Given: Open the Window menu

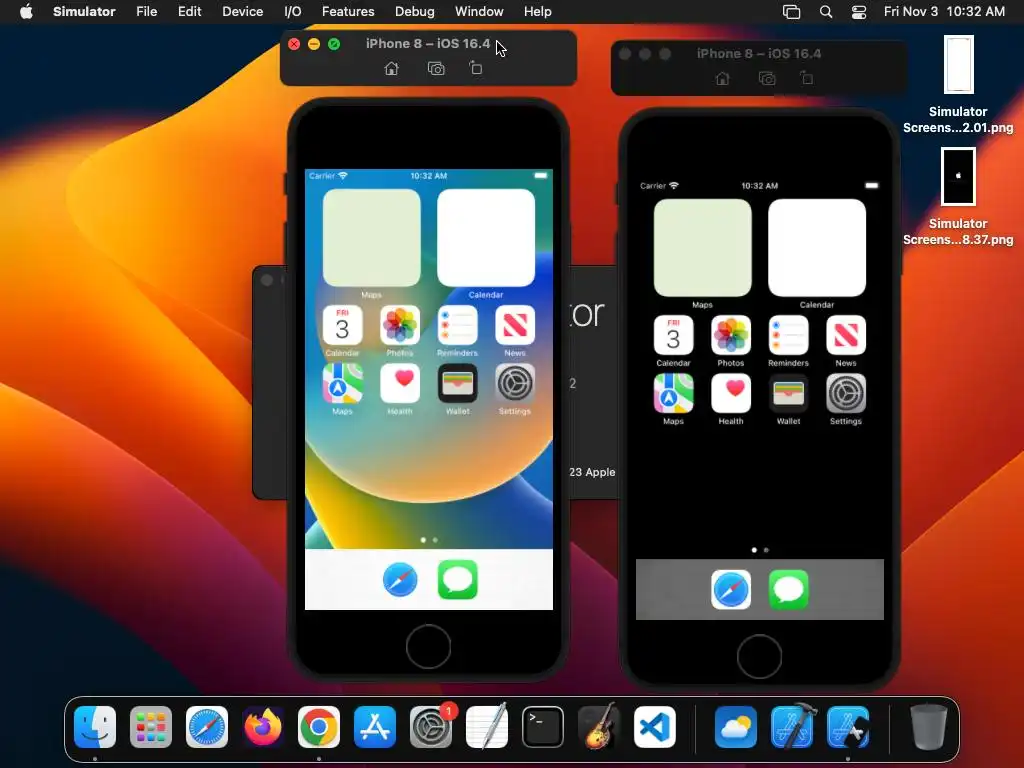Looking at the screenshot, I should click(479, 12).
